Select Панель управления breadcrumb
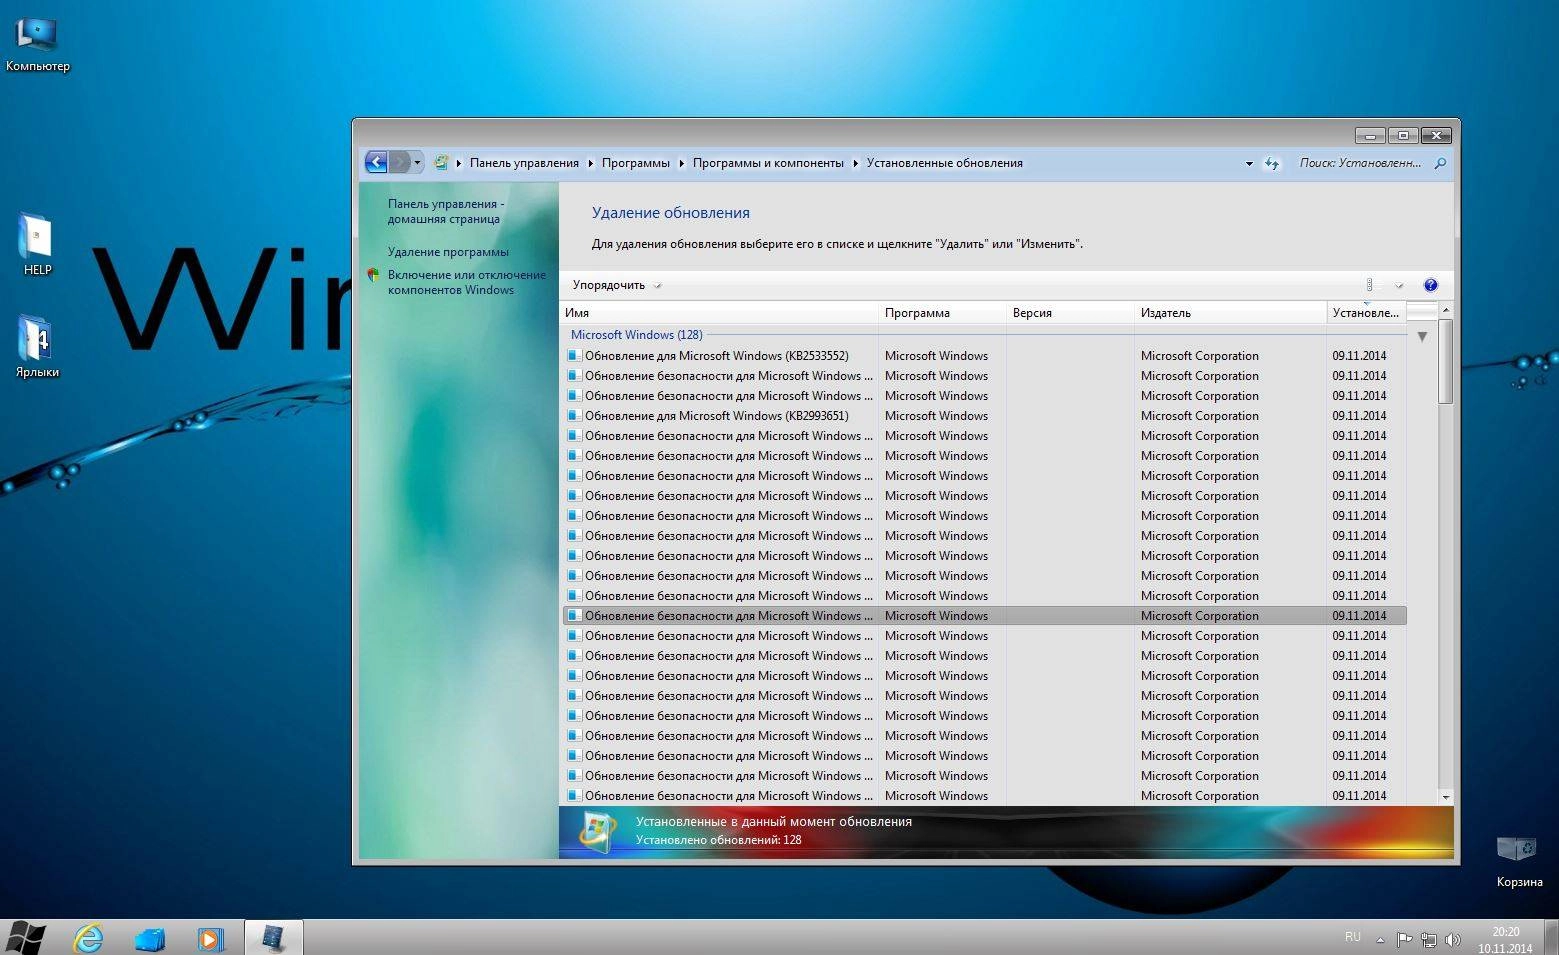The height and width of the screenshot is (955, 1559). [524, 163]
